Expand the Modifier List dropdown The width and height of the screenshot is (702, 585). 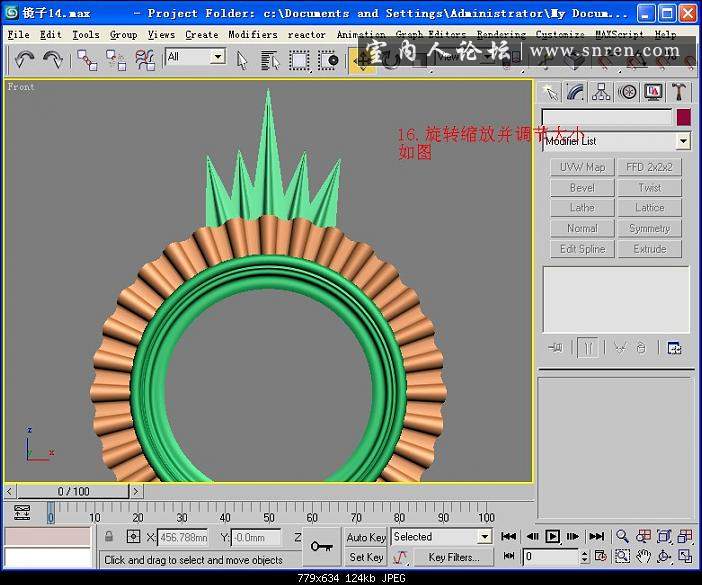[683, 141]
